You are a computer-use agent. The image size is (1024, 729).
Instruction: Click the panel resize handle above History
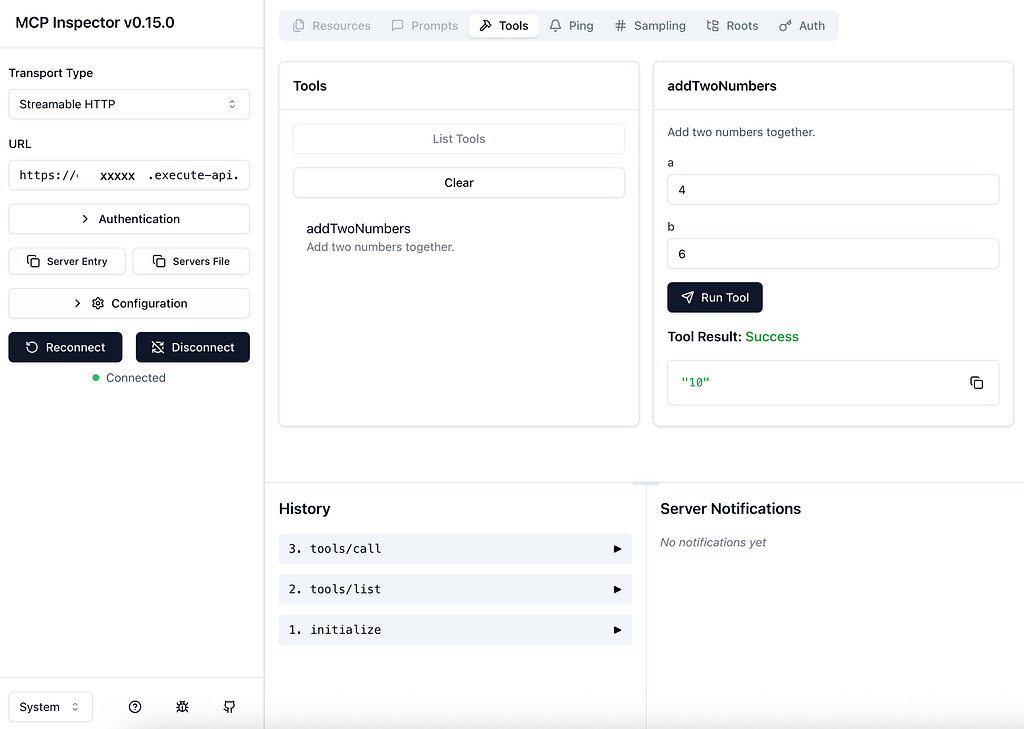pyautogui.click(x=646, y=483)
